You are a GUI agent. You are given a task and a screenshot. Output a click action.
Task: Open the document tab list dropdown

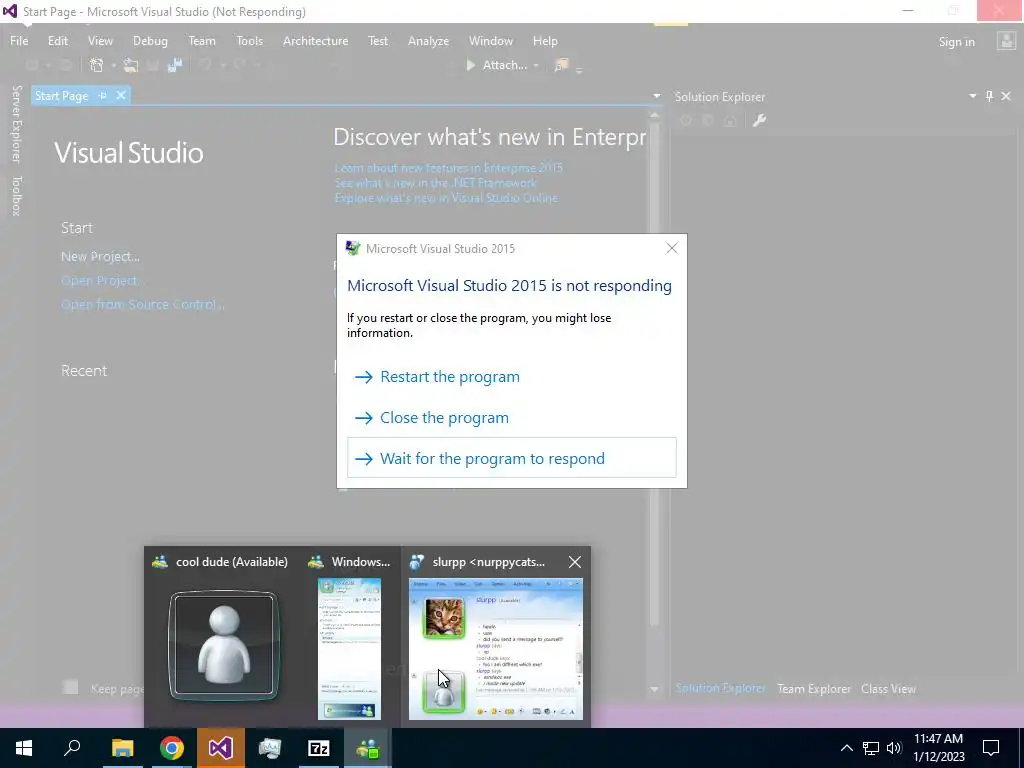click(x=656, y=96)
